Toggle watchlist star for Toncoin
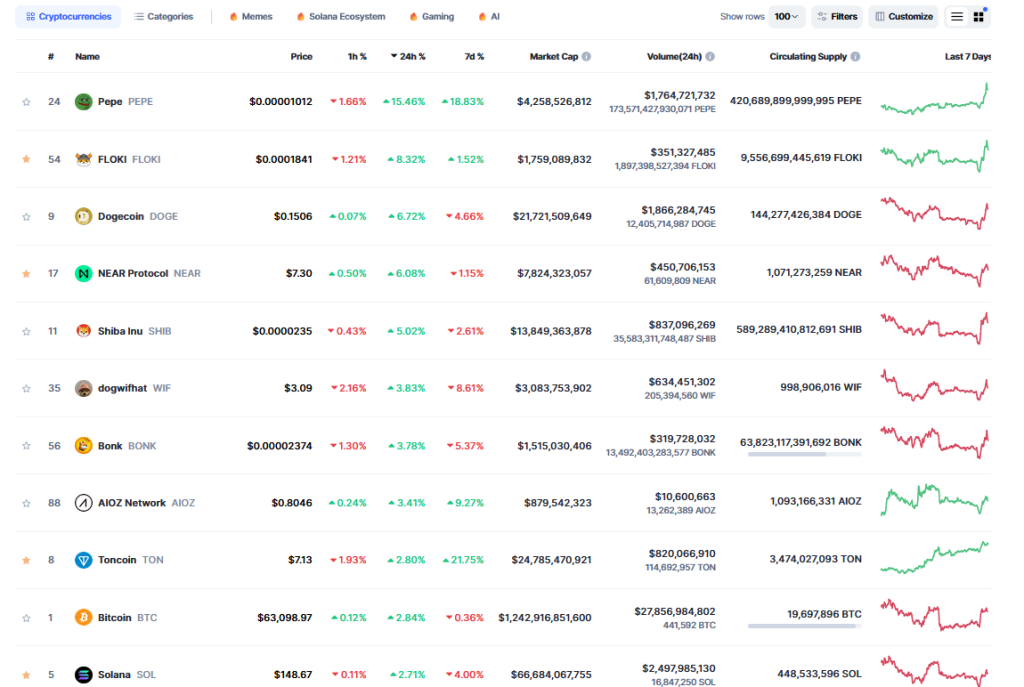The image size is (1024, 687). coord(26,560)
